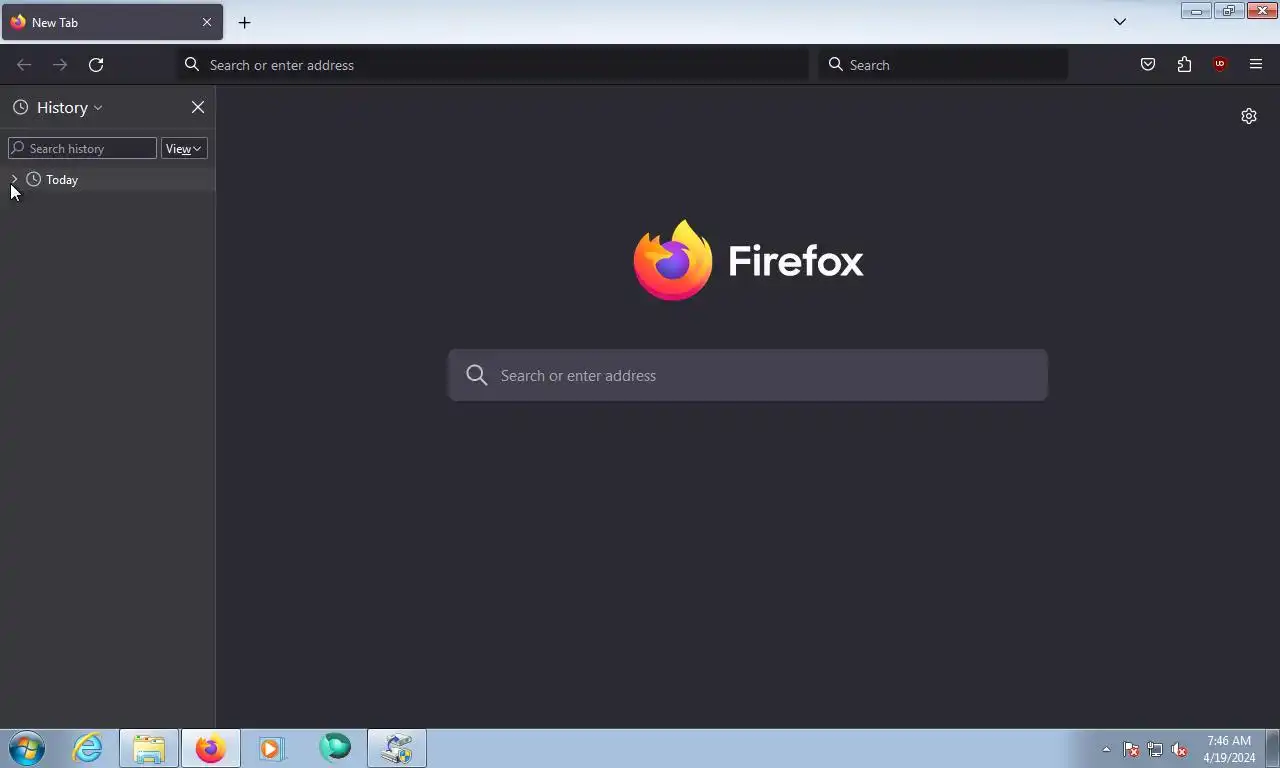Image resolution: width=1280 pixels, height=768 pixels.
Task: Focus the toolbar Search box
Action: (943, 65)
